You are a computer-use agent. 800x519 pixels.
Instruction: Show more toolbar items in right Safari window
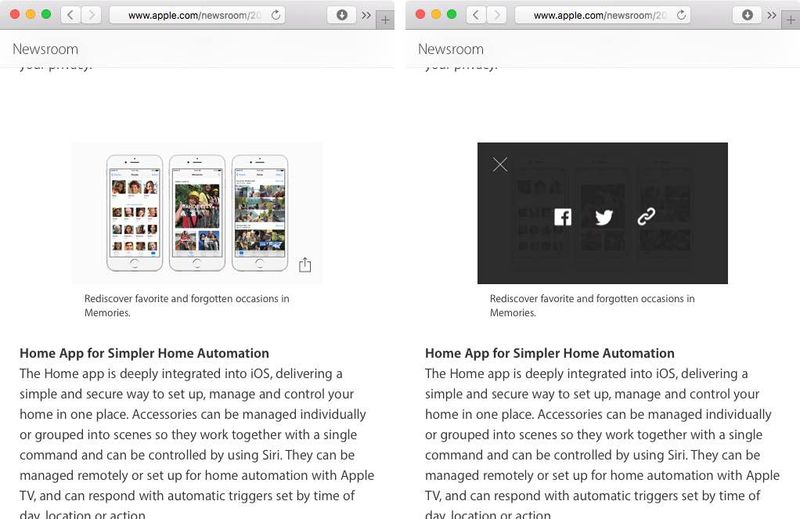771,15
